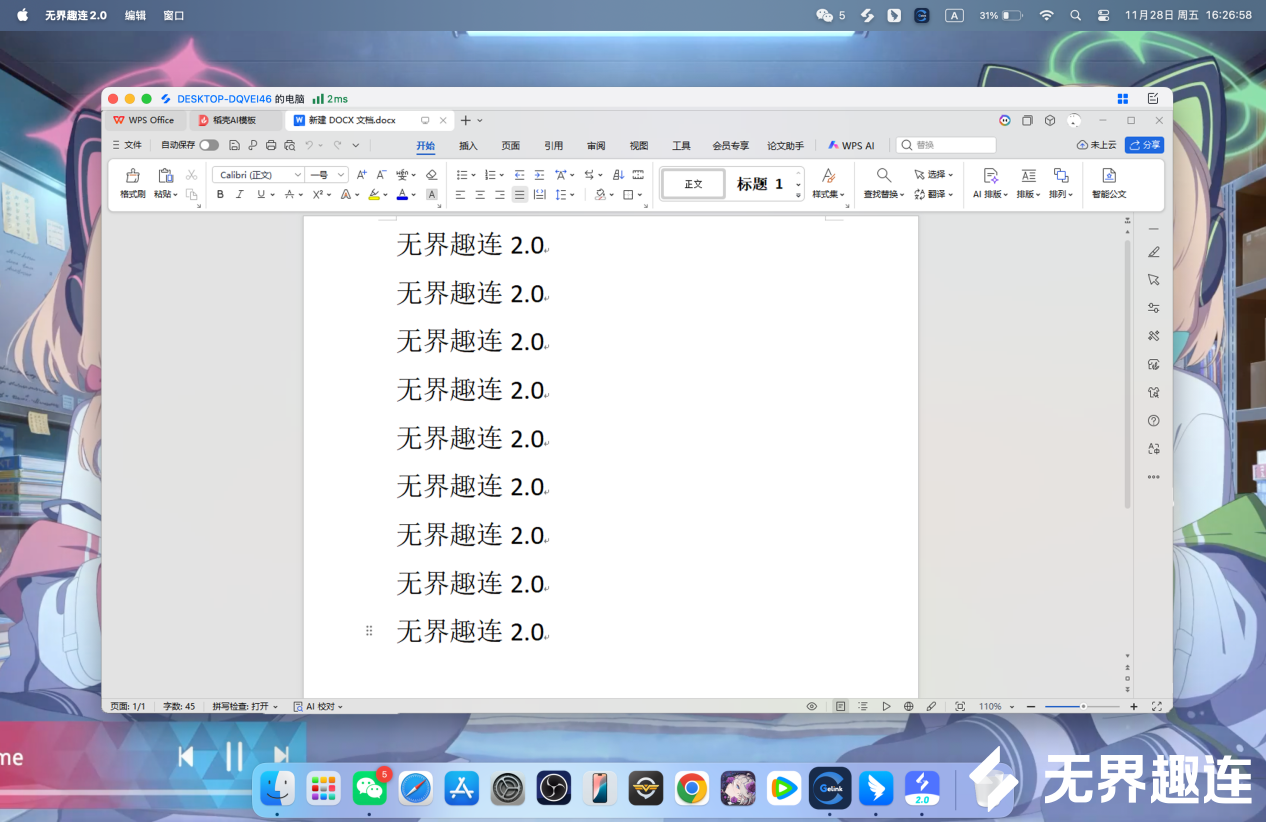The image size is (1266, 822).
Task: Click the Format Painter (格式刷) icon
Action: 133,182
